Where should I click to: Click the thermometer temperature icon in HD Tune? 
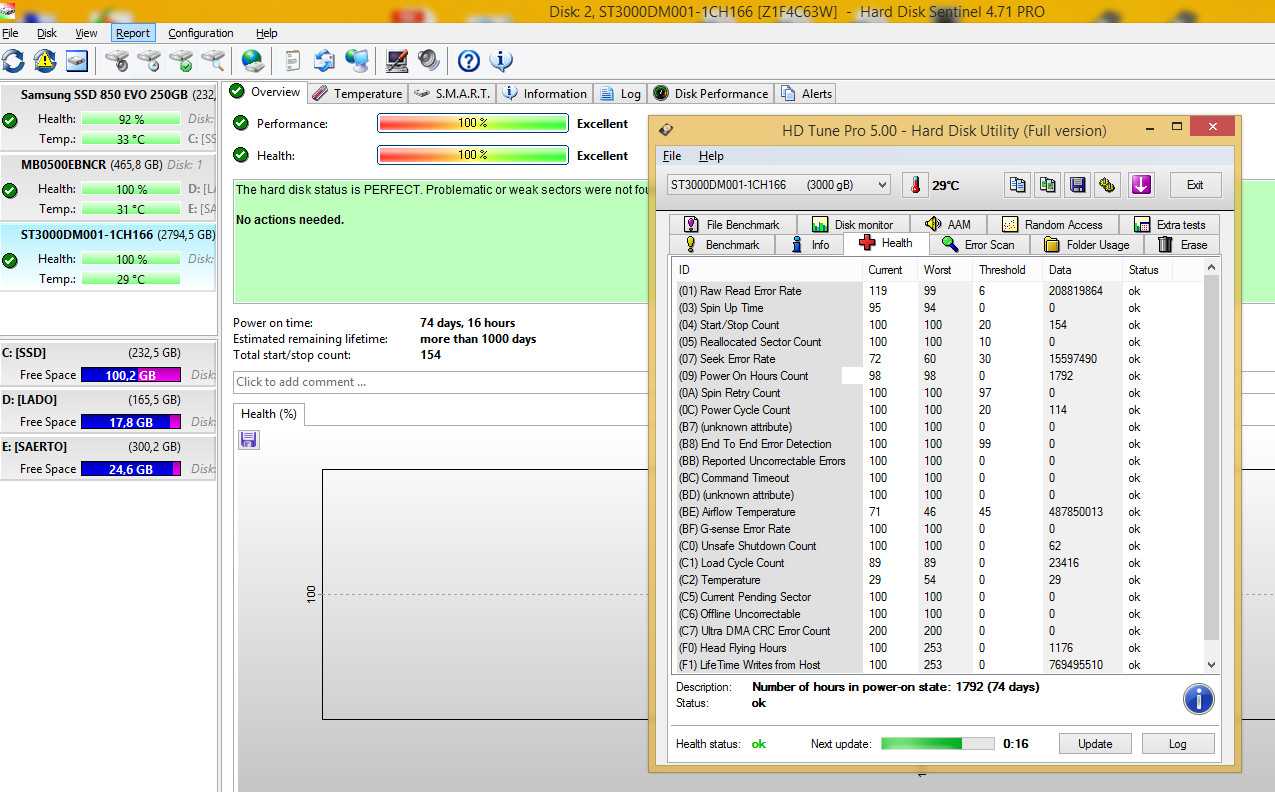click(x=914, y=185)
